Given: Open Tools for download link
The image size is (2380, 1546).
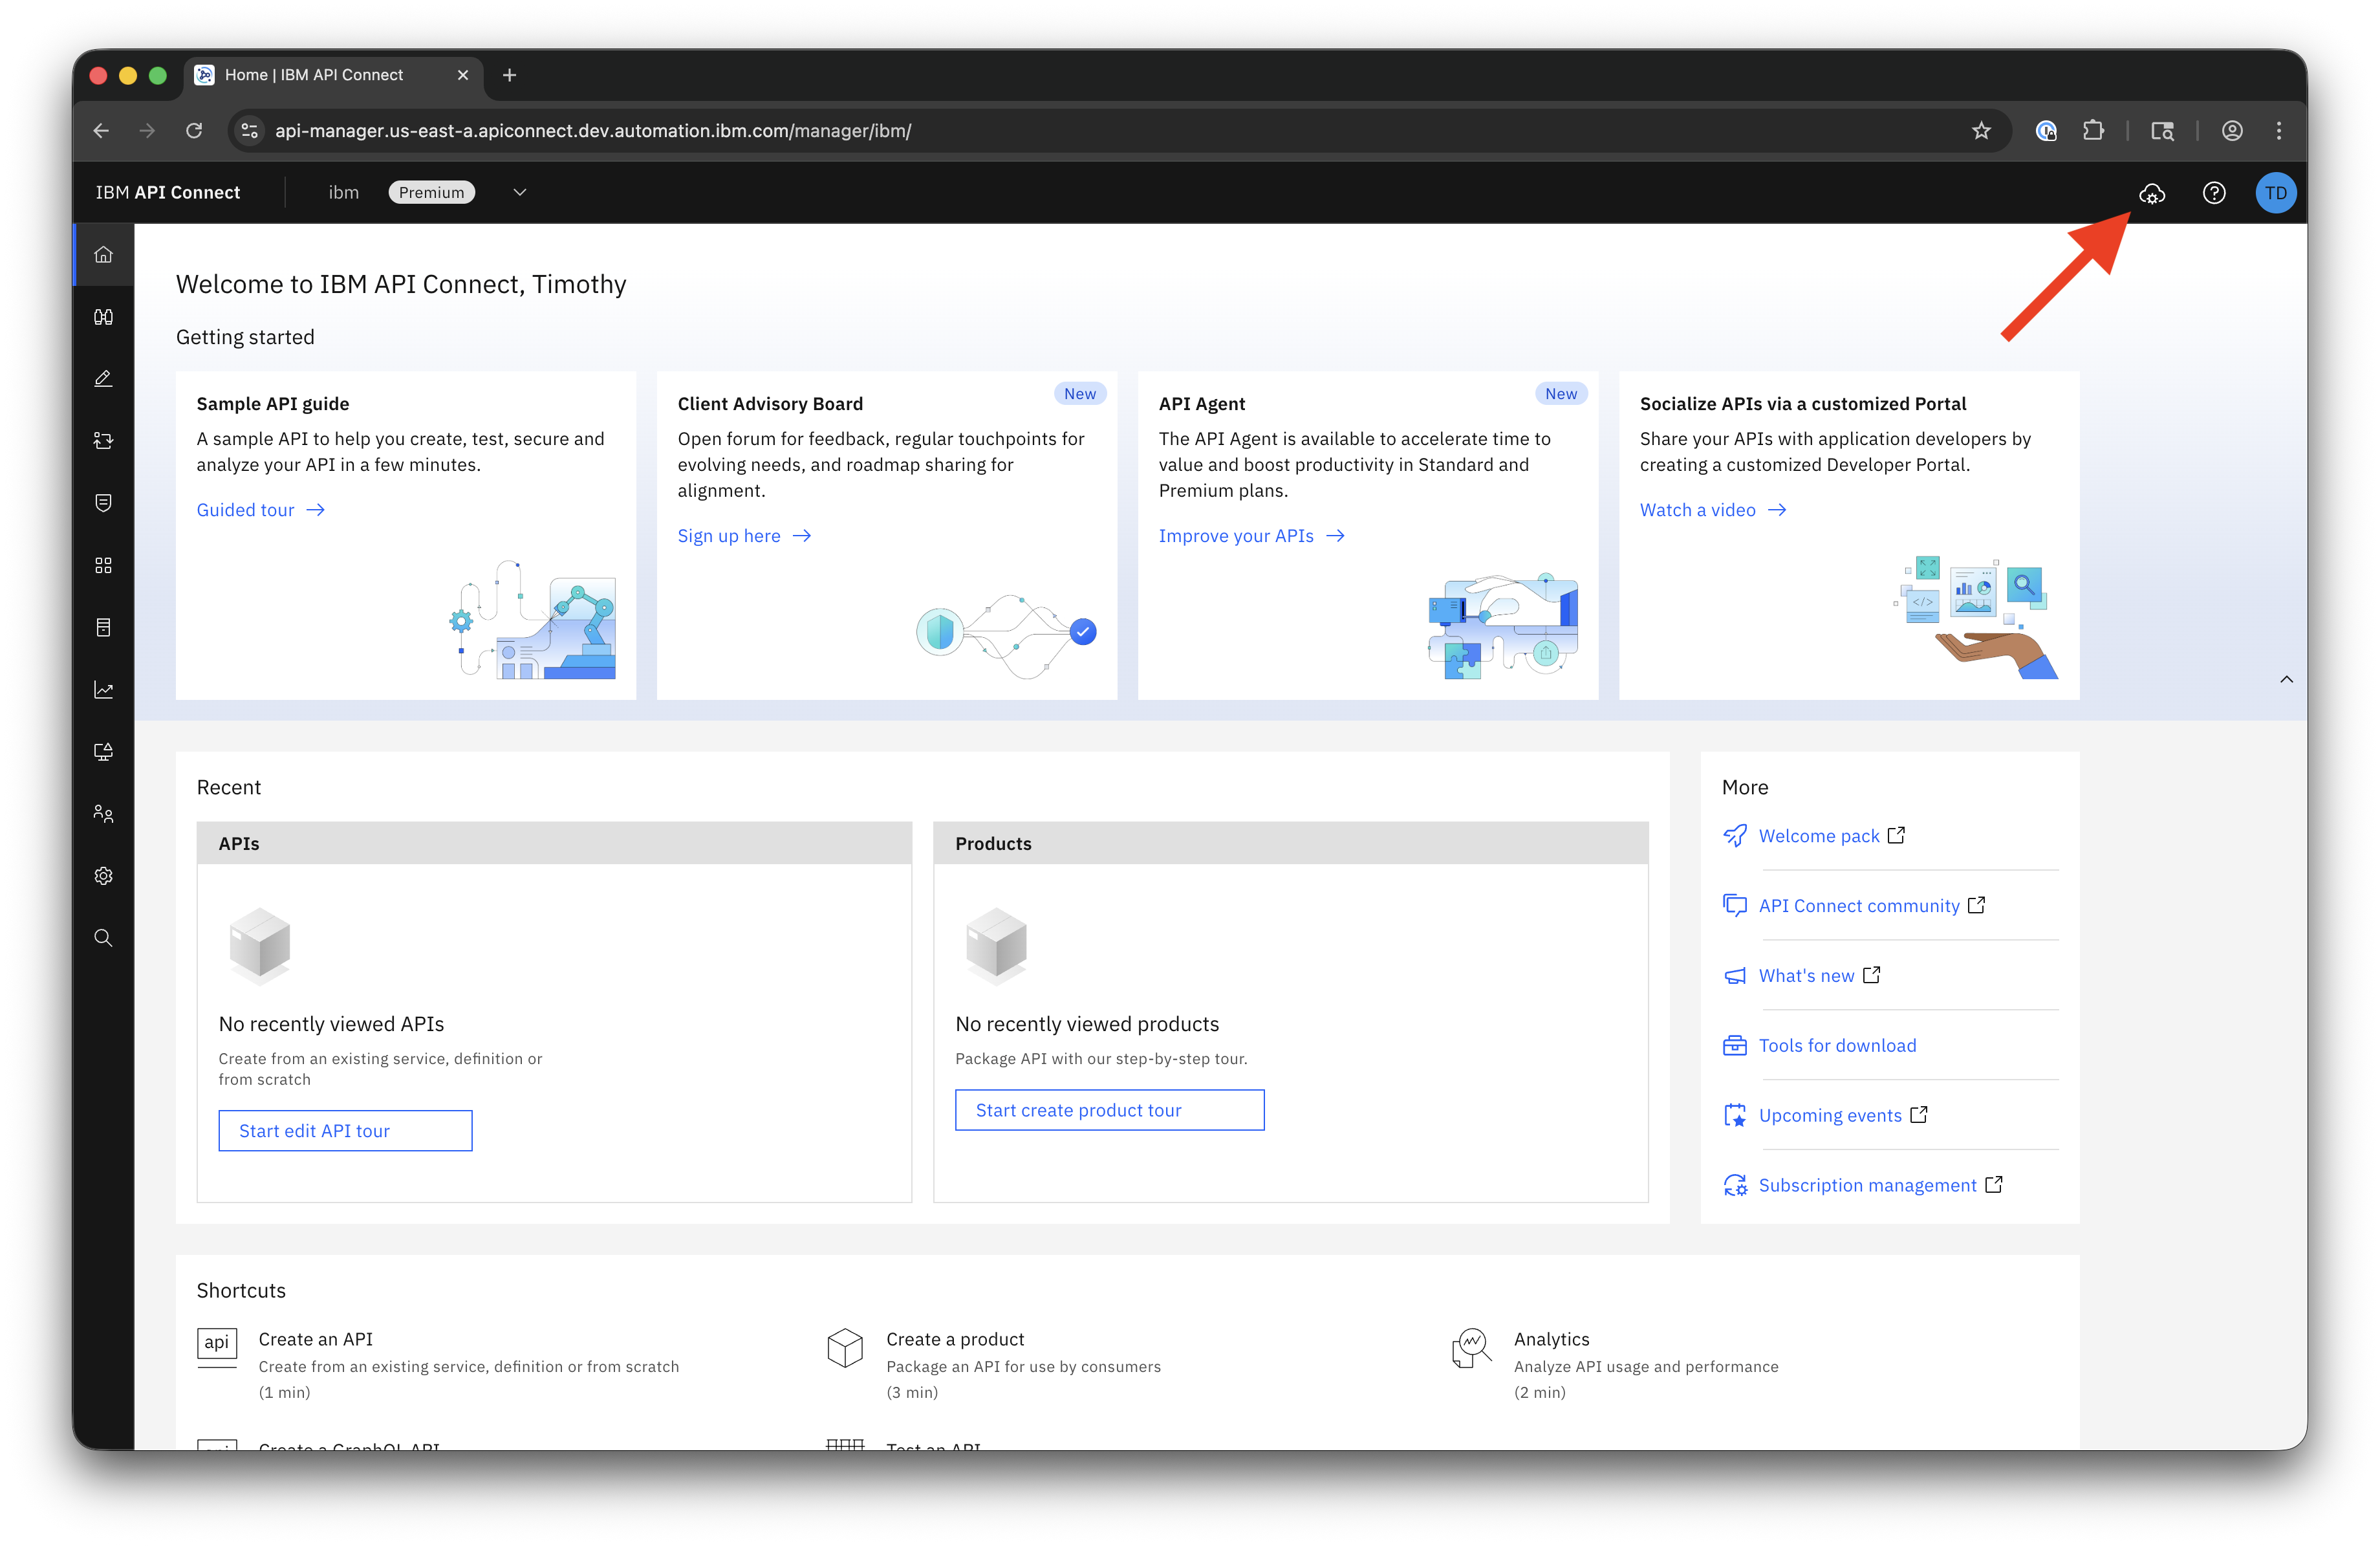Looking at the screenshot, I should [x=1837, y=1045].
